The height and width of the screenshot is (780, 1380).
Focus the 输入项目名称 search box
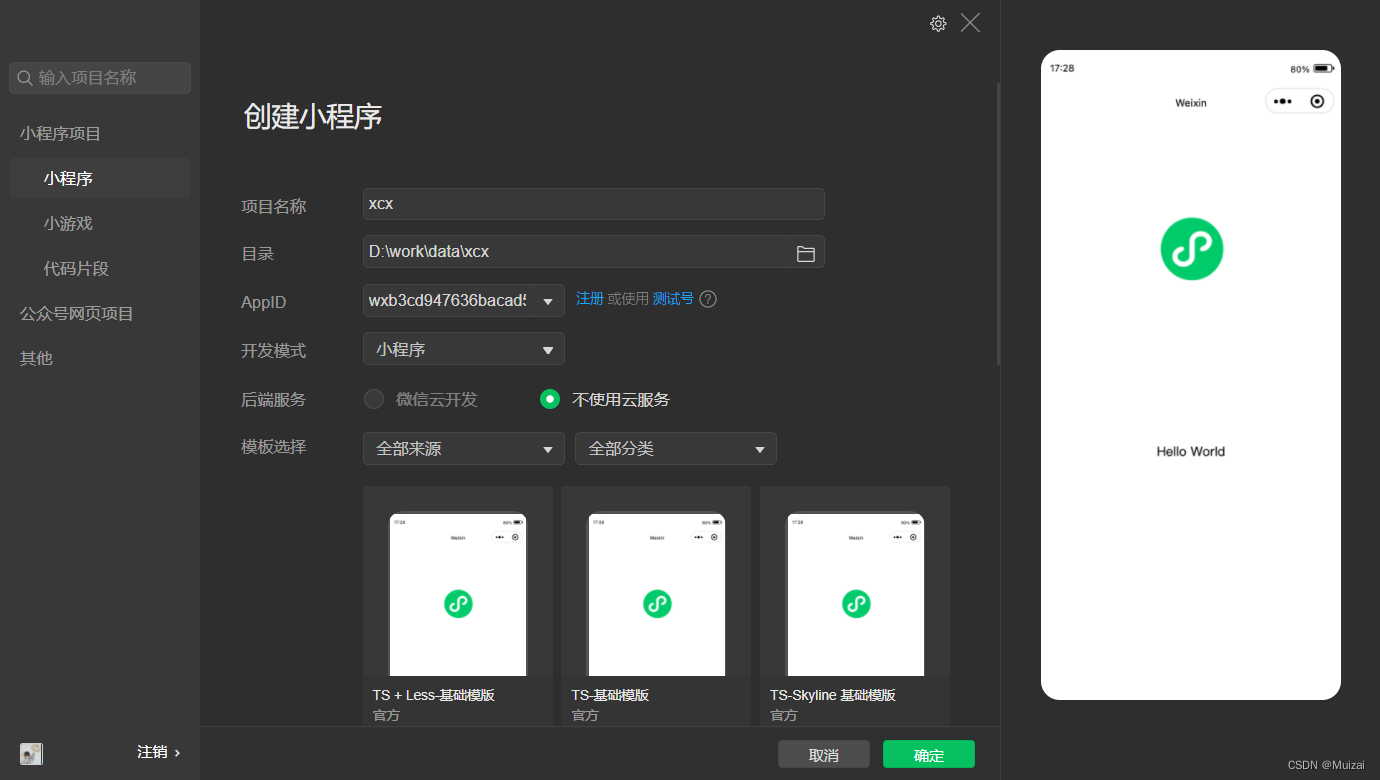[100, 78]
